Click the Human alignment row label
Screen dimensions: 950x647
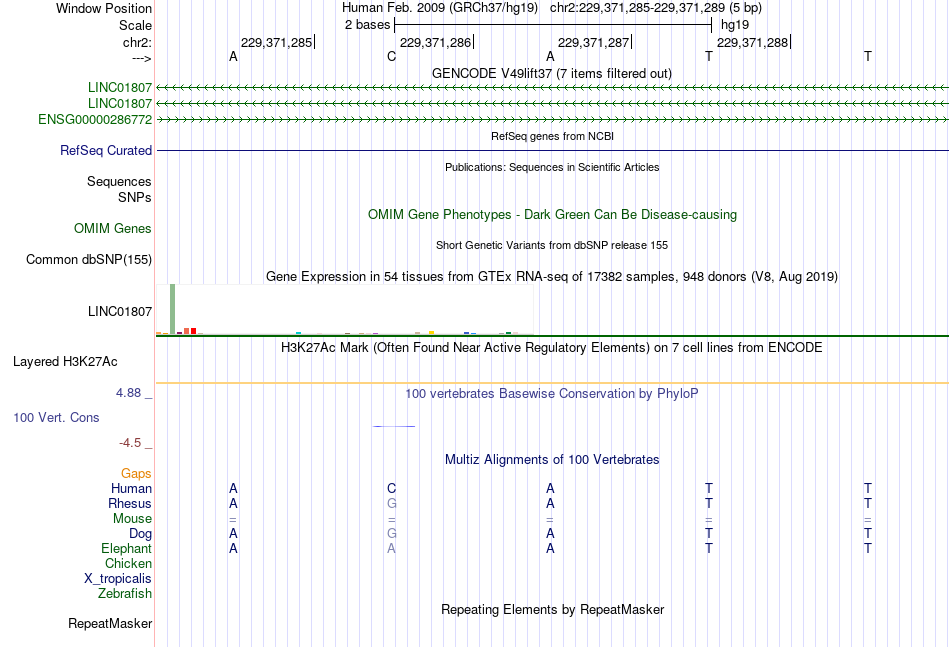[131, 488]
